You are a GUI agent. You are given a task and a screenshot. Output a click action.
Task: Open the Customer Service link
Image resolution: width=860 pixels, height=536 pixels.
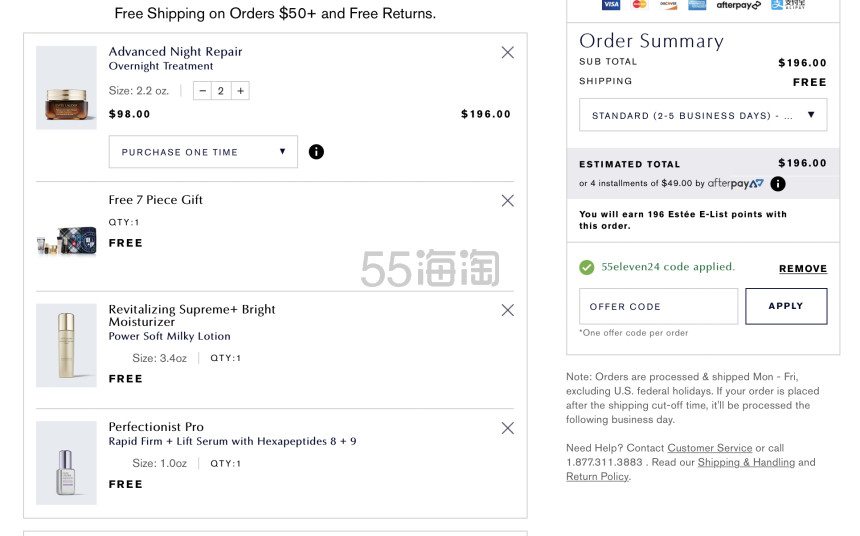[x=709, y=448]
